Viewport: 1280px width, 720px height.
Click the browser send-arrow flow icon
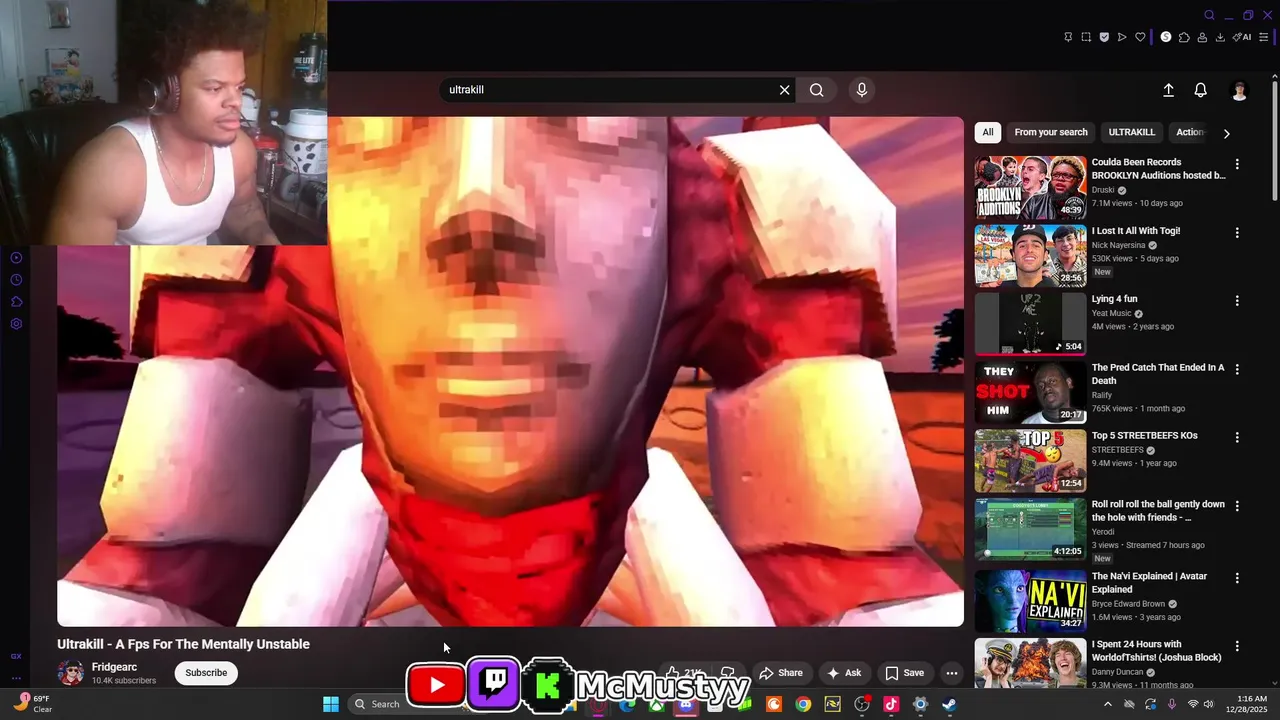[1122, 37]
